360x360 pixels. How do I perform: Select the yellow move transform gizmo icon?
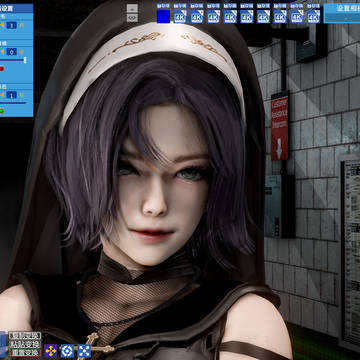pos(50,351)
